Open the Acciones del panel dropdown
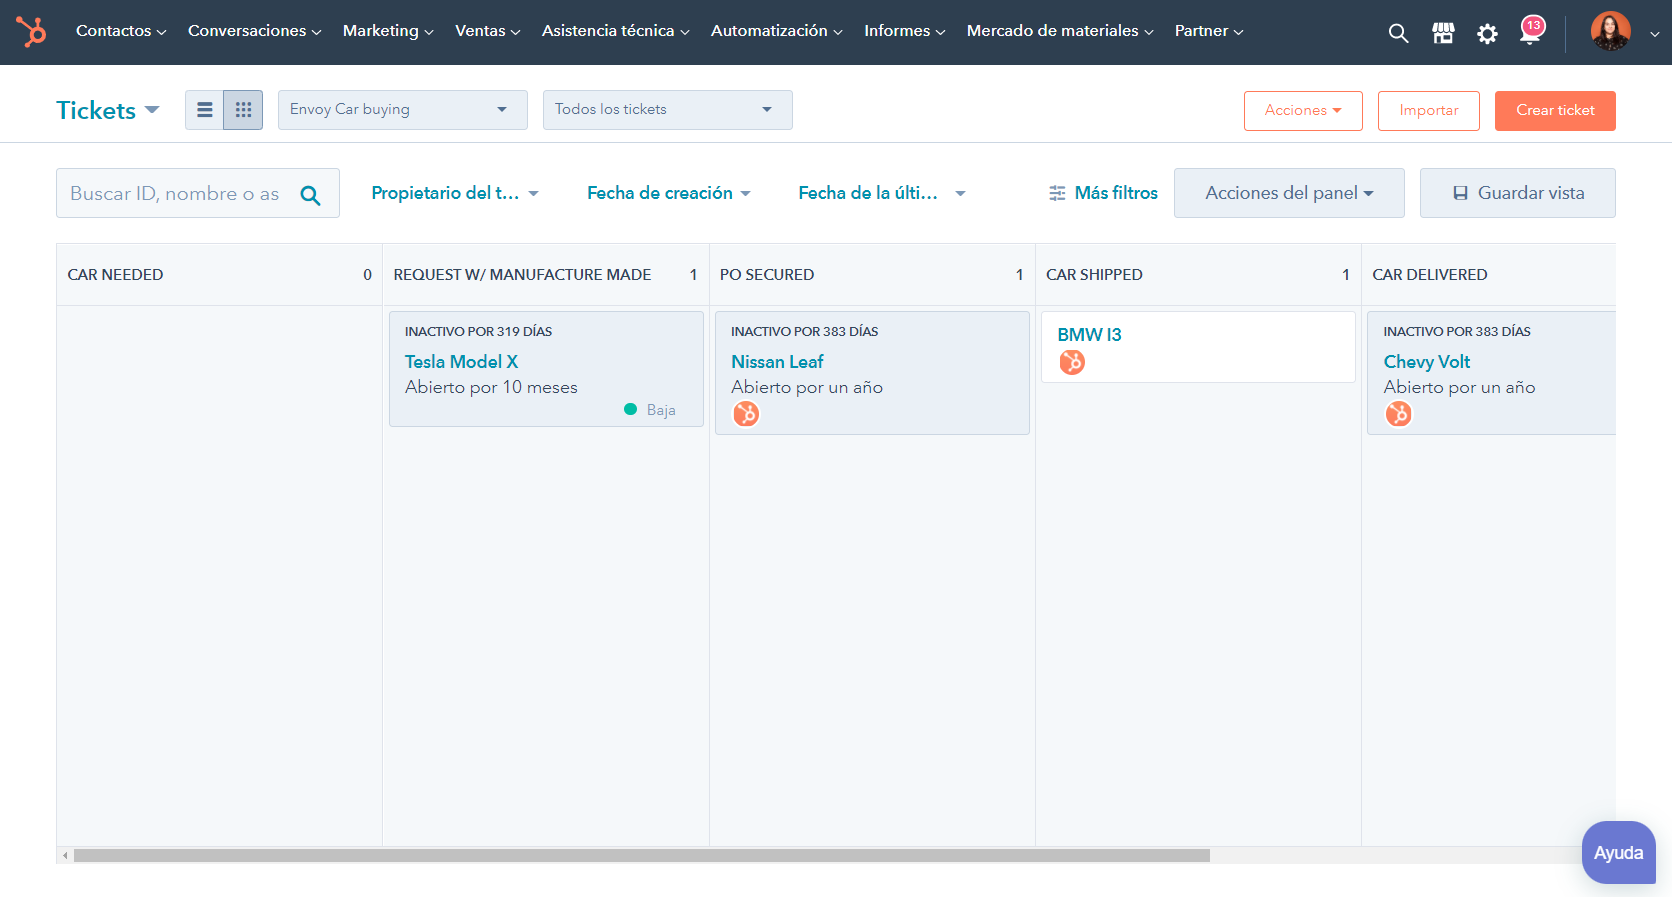Screen dimensions: 1672x897 (x=1289, y=193)
